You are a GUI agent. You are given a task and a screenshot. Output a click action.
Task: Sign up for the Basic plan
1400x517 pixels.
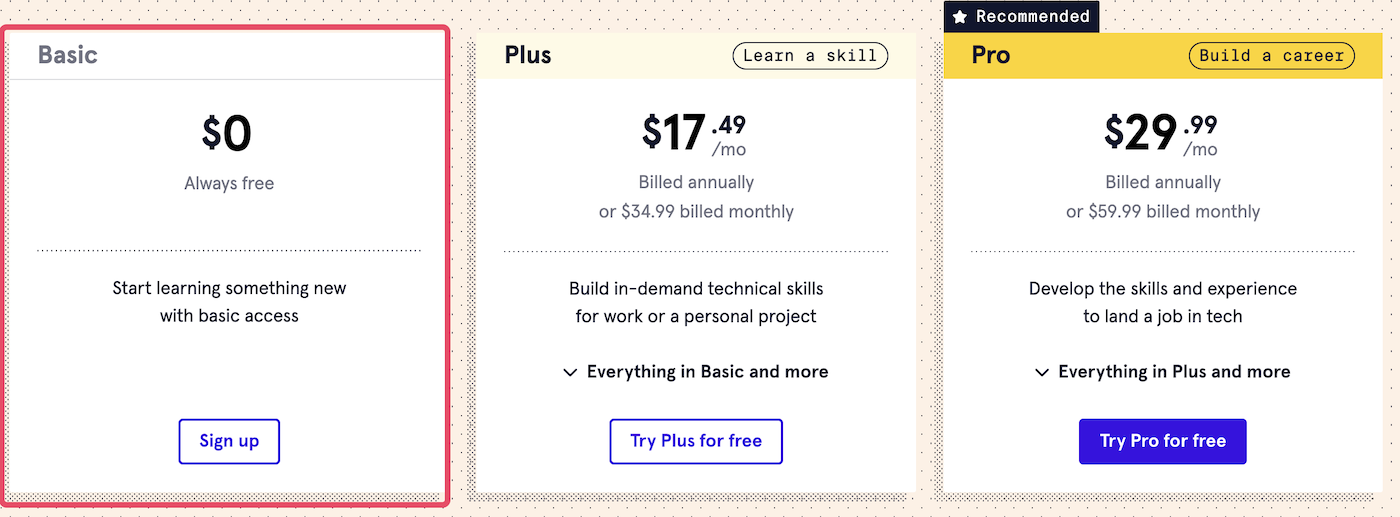tap(229, 441)
